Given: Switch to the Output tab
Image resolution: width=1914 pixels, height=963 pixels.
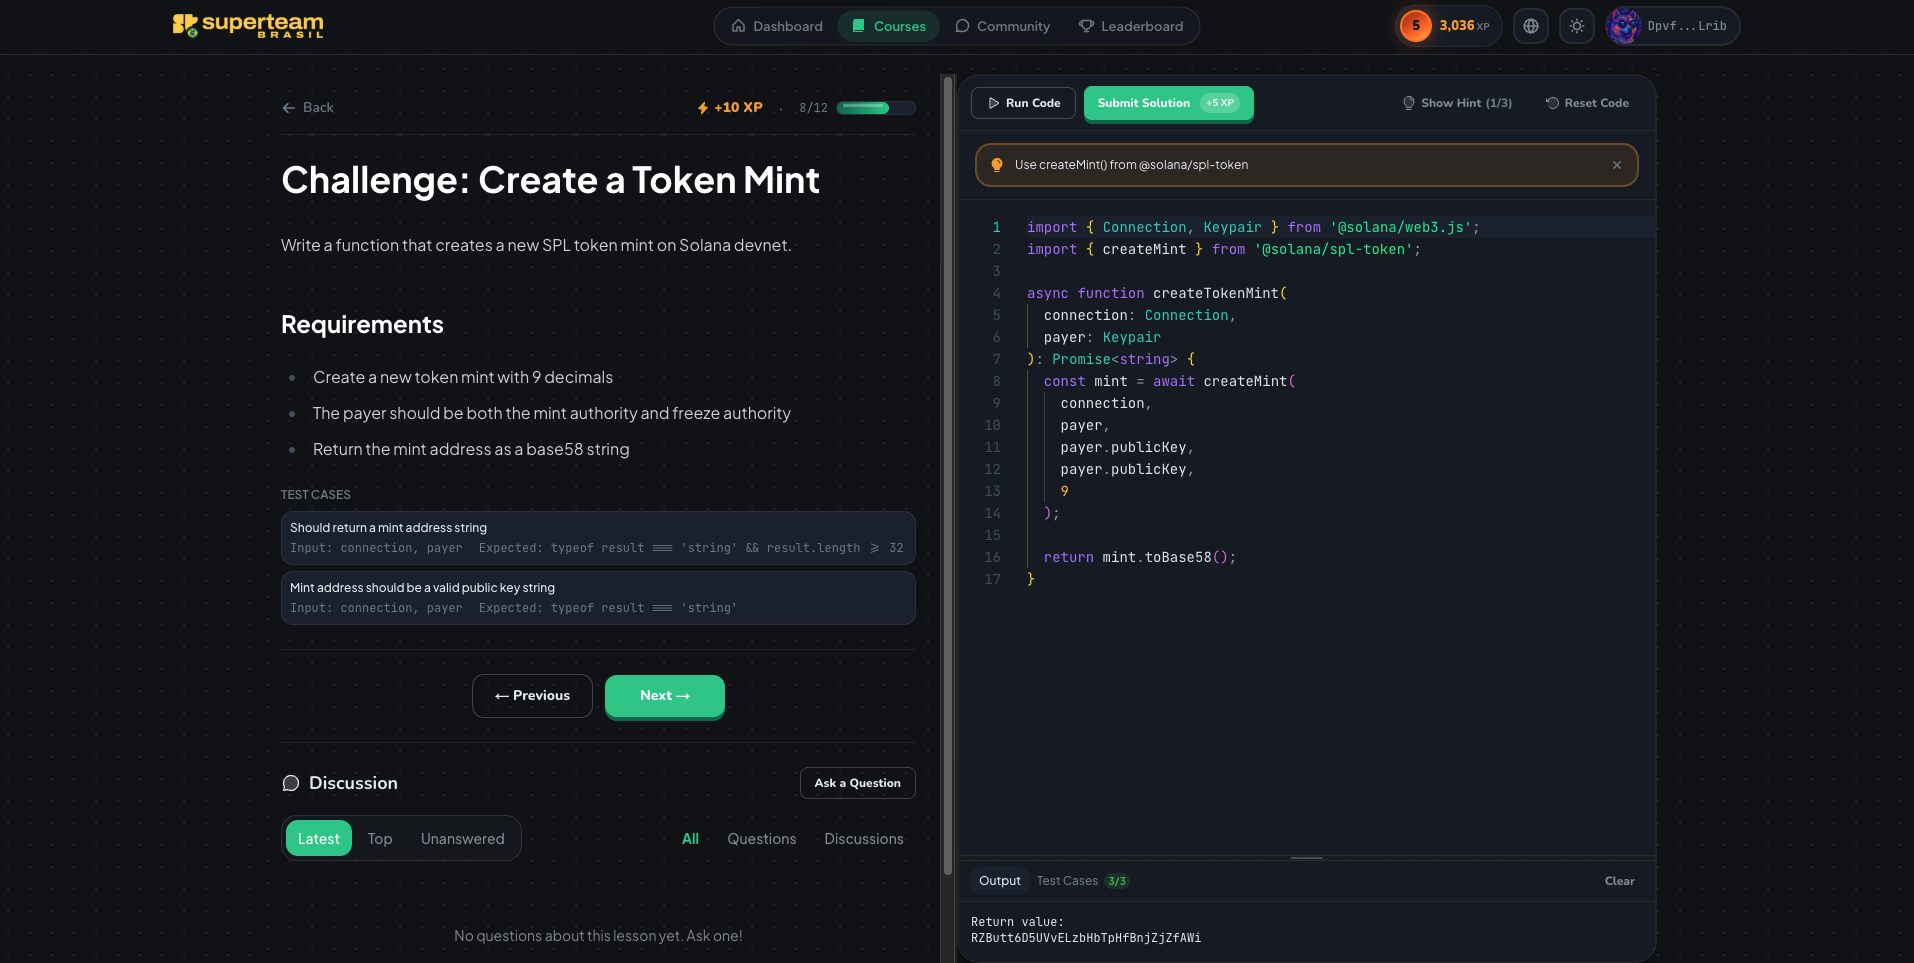Looking at the screenshot, I should pyautogui.click(x=1000, y=881).
